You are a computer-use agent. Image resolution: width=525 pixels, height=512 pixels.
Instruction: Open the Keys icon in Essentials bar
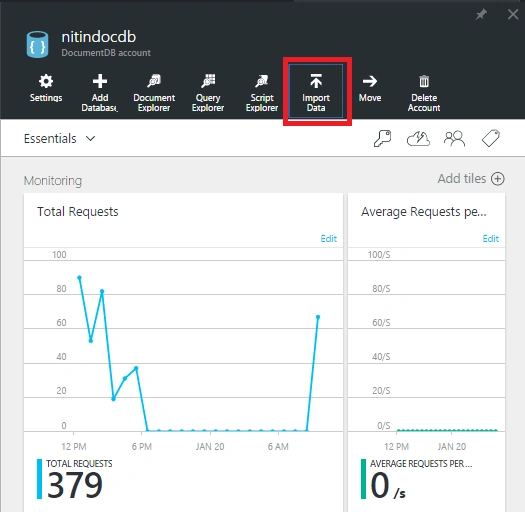pos(382,139)
